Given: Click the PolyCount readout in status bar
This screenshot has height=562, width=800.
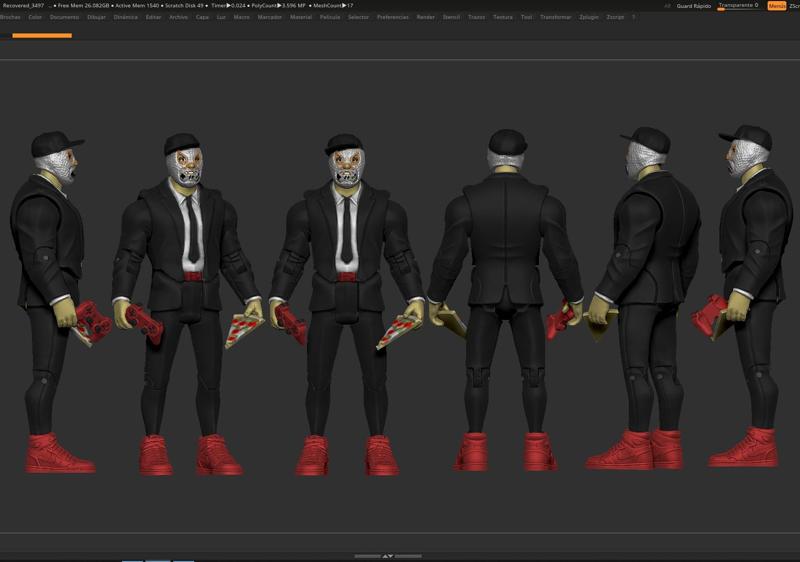Looking at the screenshot, I should (x=279, y=6).
